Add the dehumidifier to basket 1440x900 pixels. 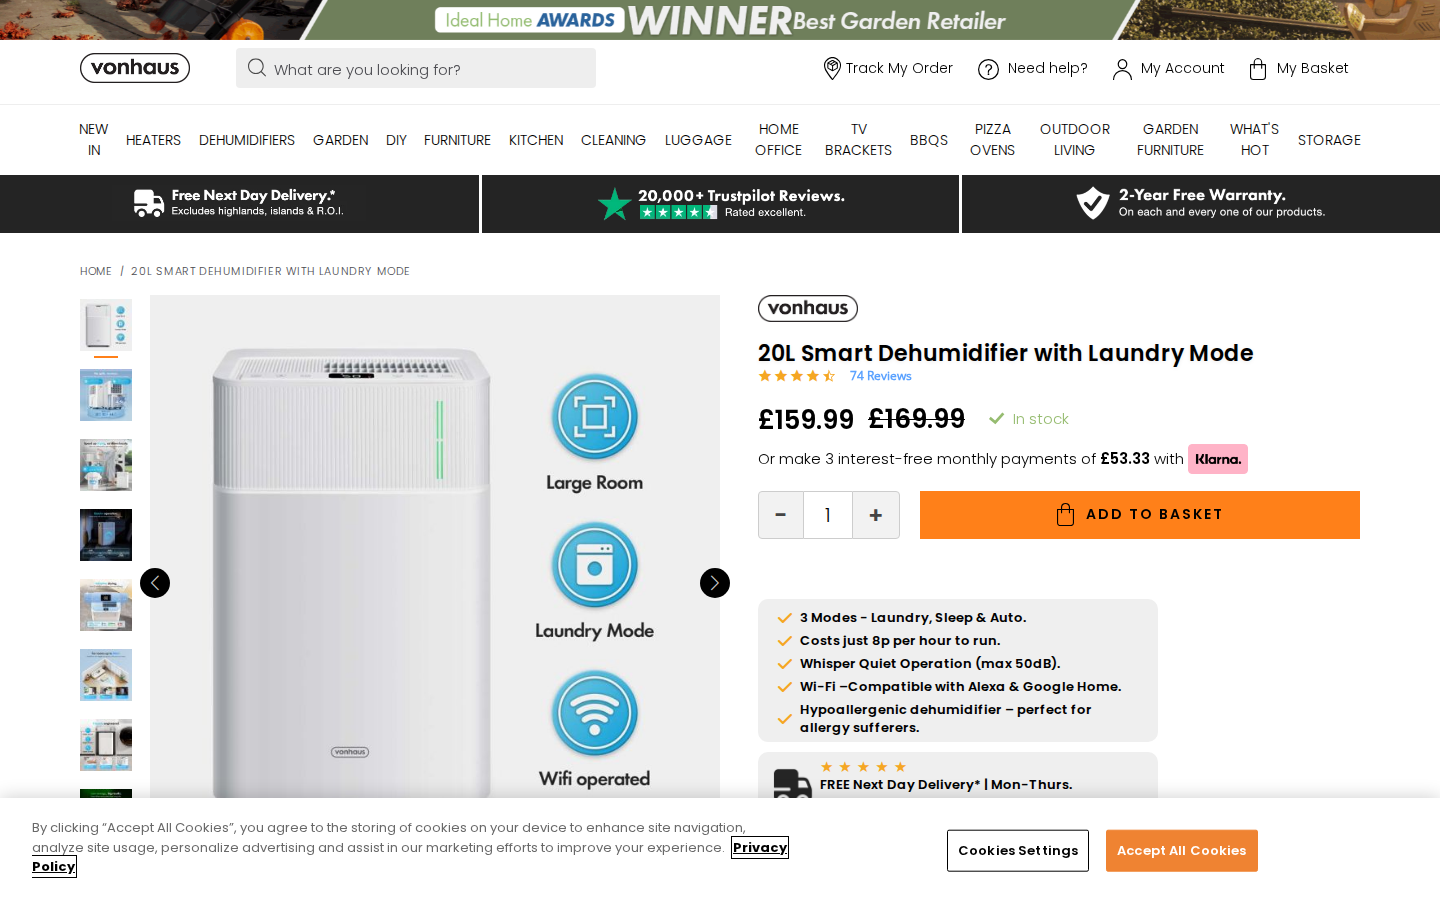pos(1139,515)
